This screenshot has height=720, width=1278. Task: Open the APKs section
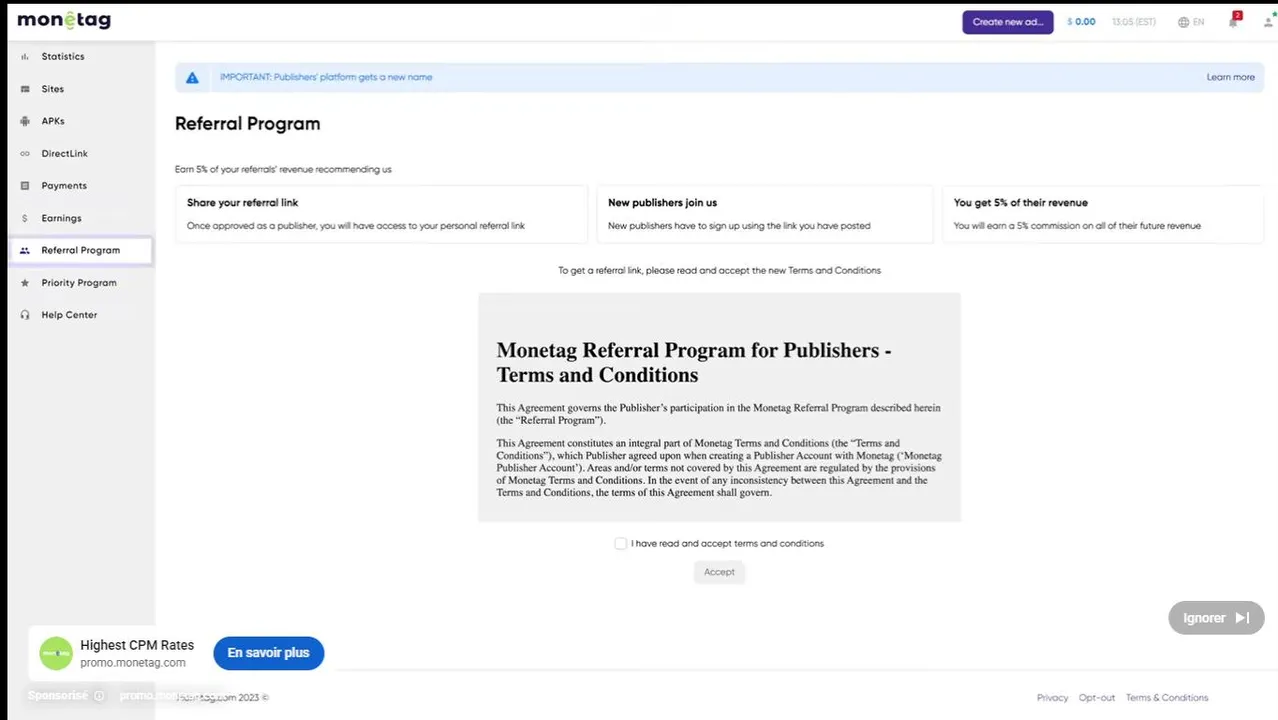coord(53,121)
